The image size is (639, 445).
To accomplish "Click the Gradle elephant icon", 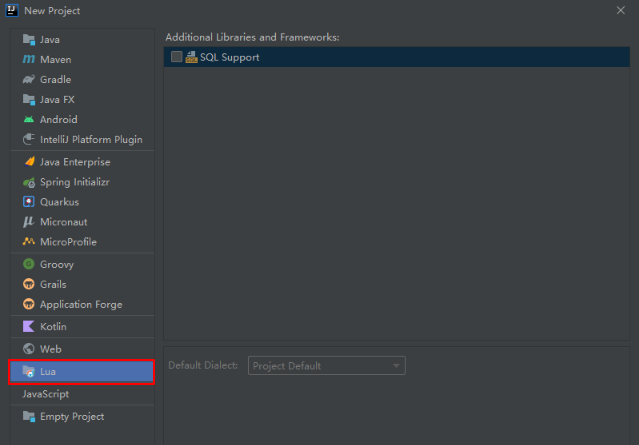I will point(29,79).
